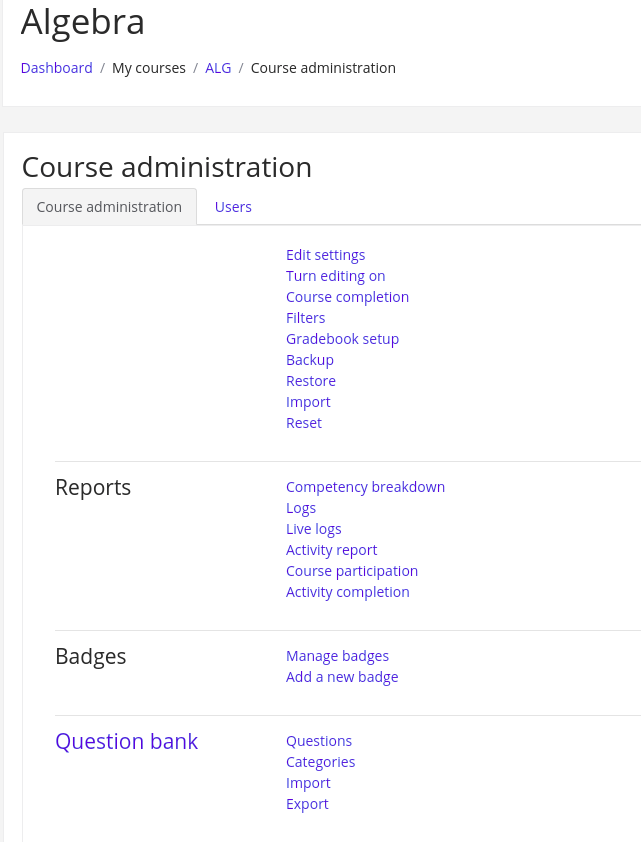Open Edit settings

point(325,255)
